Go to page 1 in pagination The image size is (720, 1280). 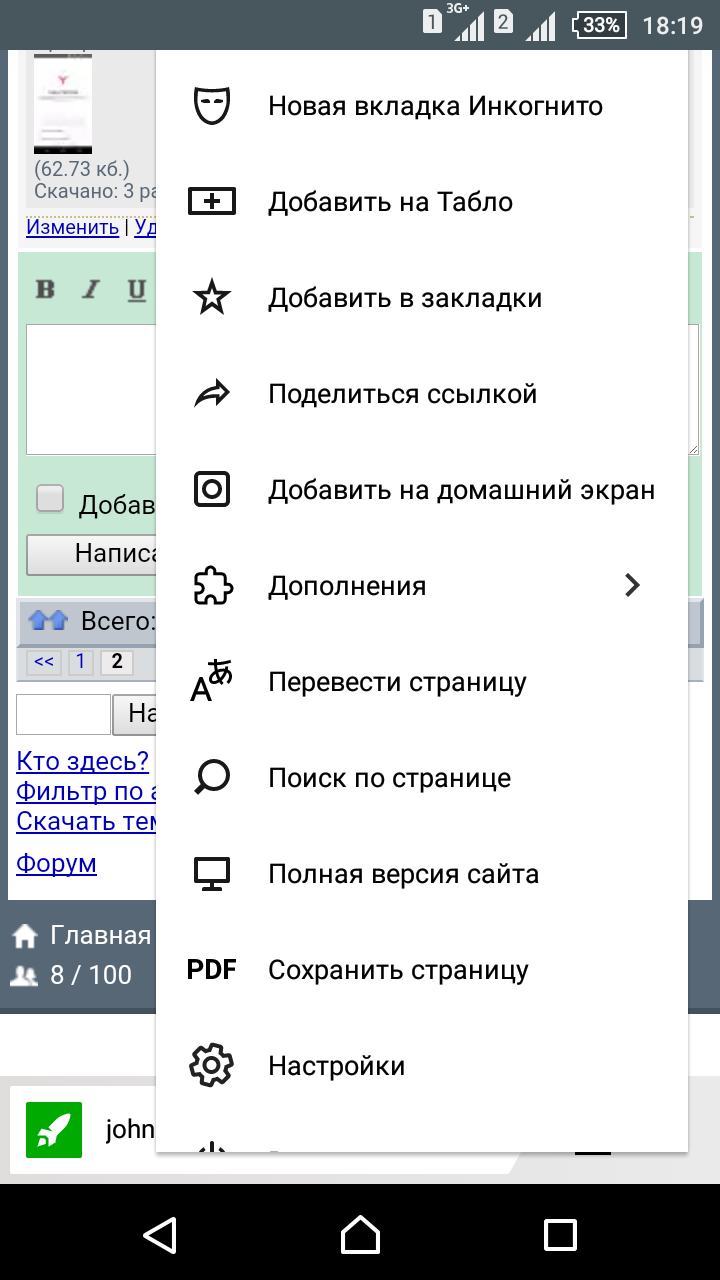coord(81,661)
